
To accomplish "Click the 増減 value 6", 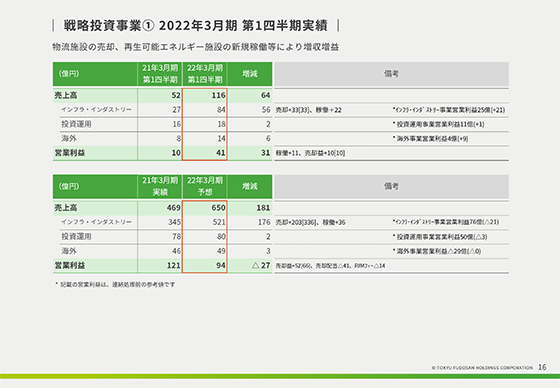I will [268, 138].
